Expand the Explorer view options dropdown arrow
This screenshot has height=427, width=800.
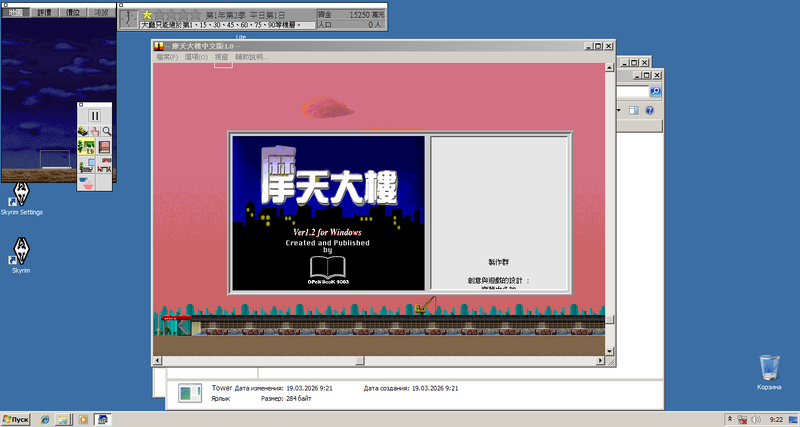[619, 110]
